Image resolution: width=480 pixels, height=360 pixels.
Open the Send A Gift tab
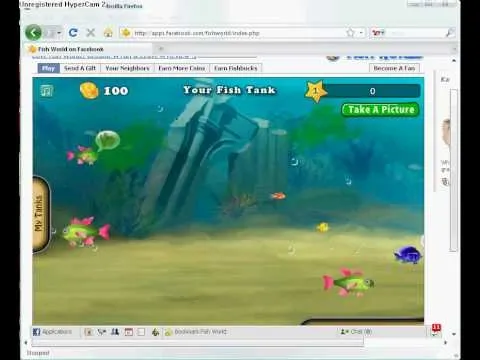(x=80, y=68)
